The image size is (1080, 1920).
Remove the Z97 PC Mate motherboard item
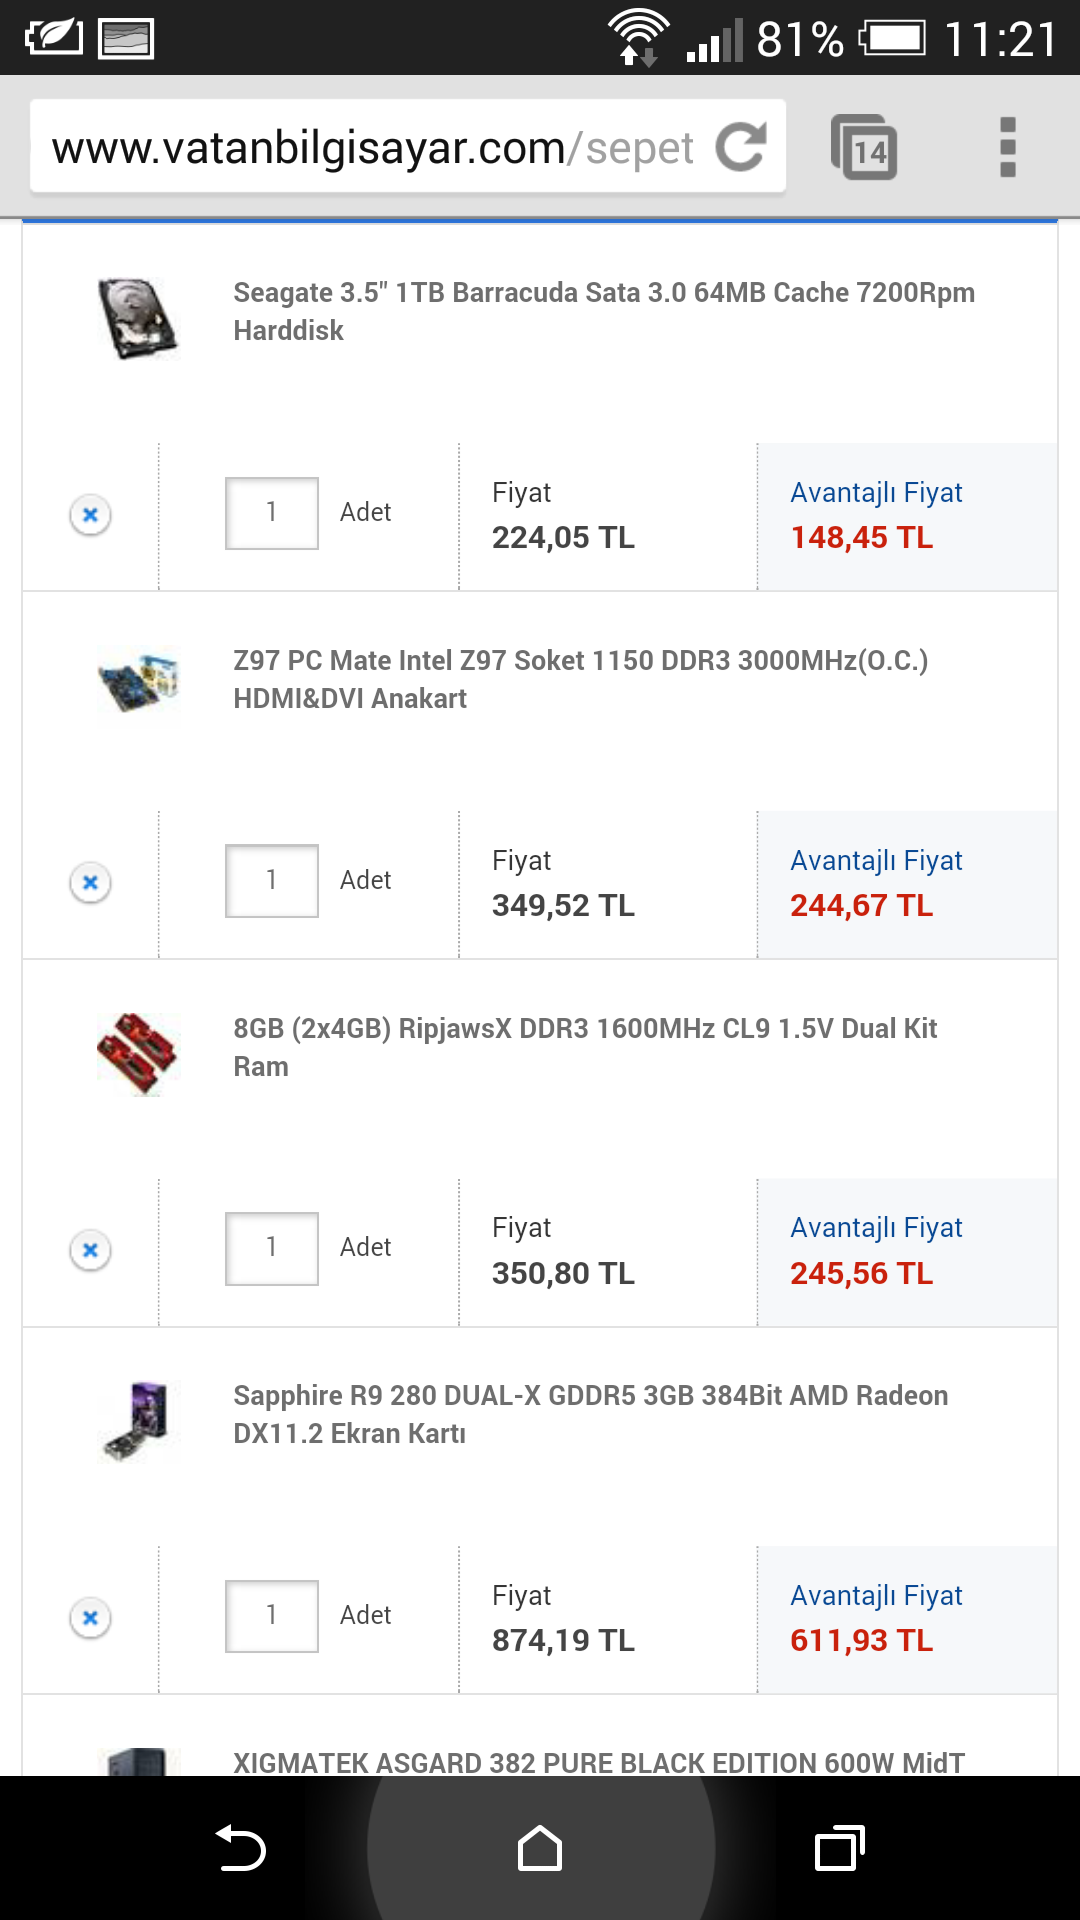coord(90,882)
